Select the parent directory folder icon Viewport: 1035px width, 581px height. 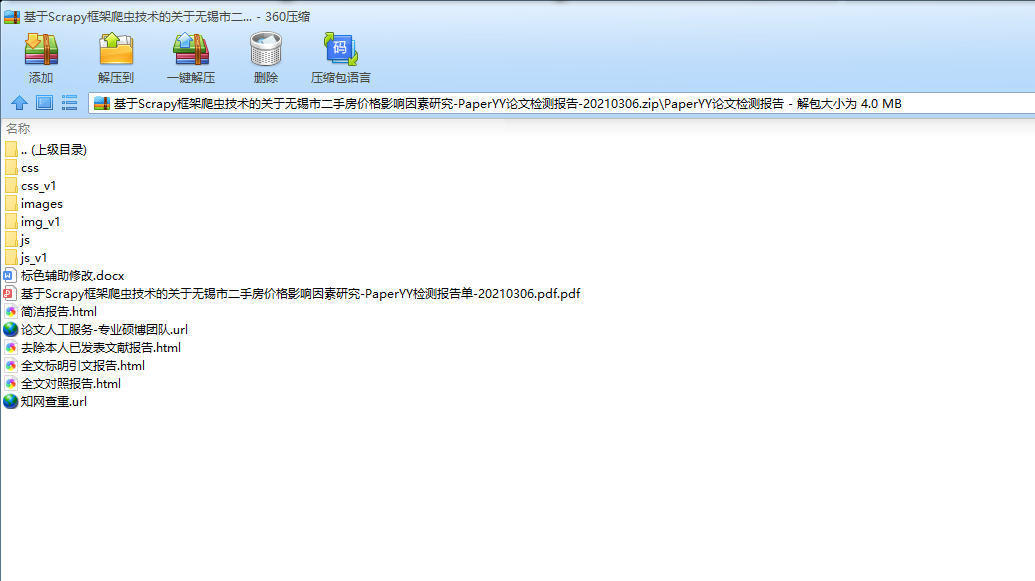pos(11,150)
